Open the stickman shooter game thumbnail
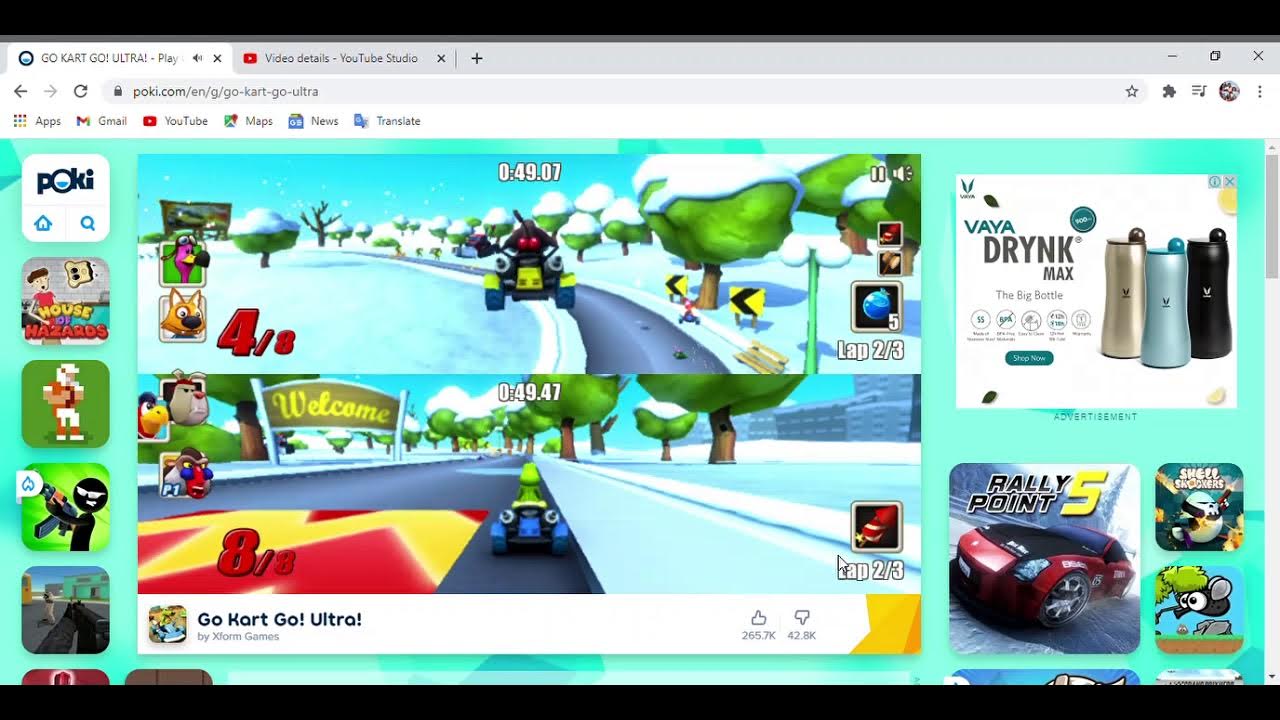This screenshot has width=1280, height=720. [66, 507]
